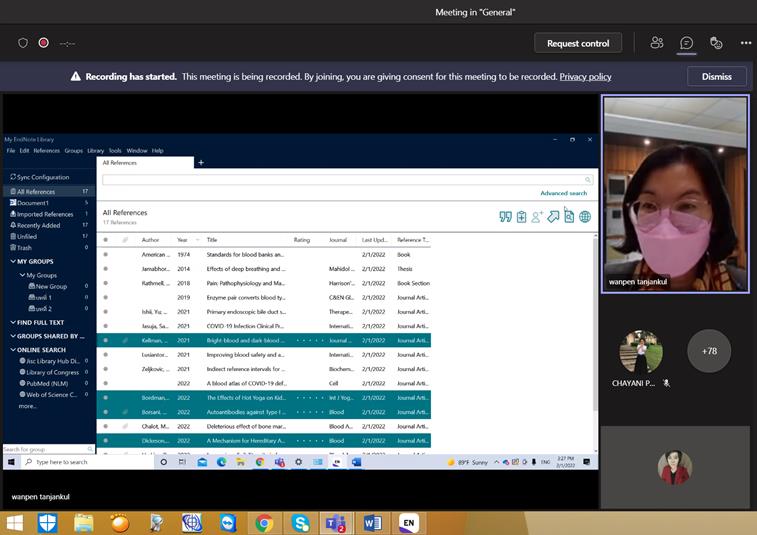
Task: Open the Library menu in EndNote
Action: point(96,151)
